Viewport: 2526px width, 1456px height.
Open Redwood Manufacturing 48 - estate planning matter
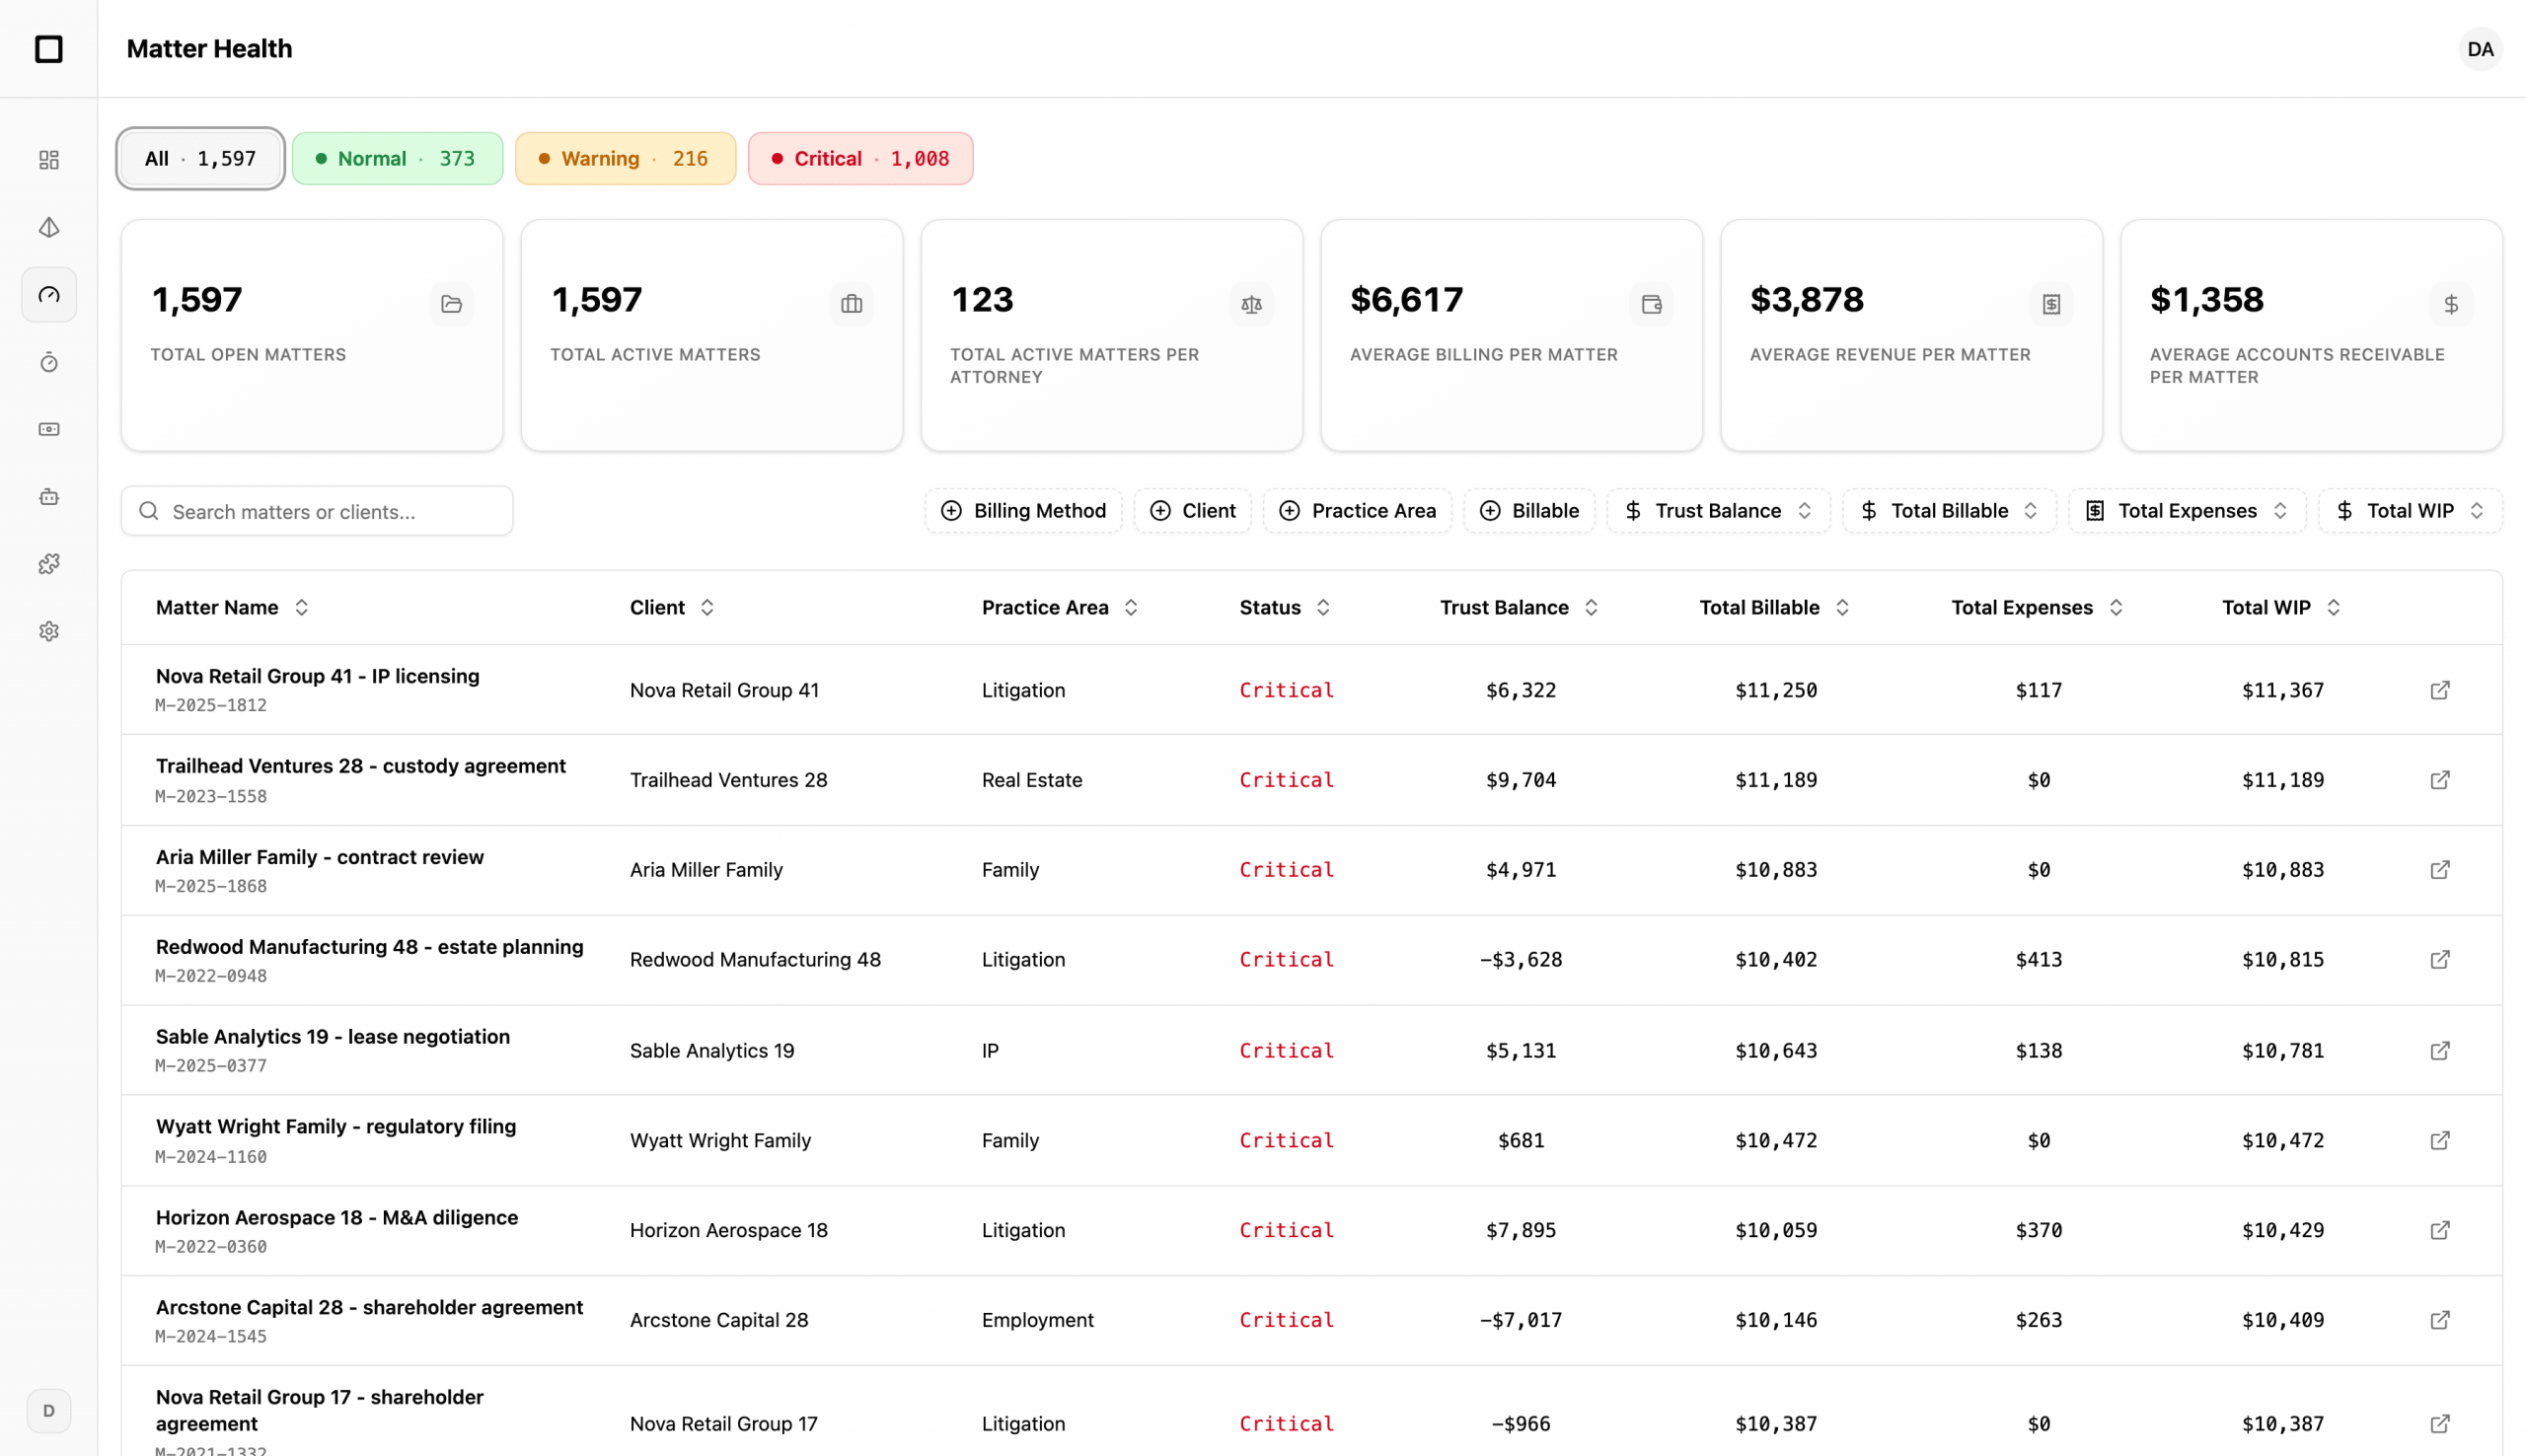point(369,947)
